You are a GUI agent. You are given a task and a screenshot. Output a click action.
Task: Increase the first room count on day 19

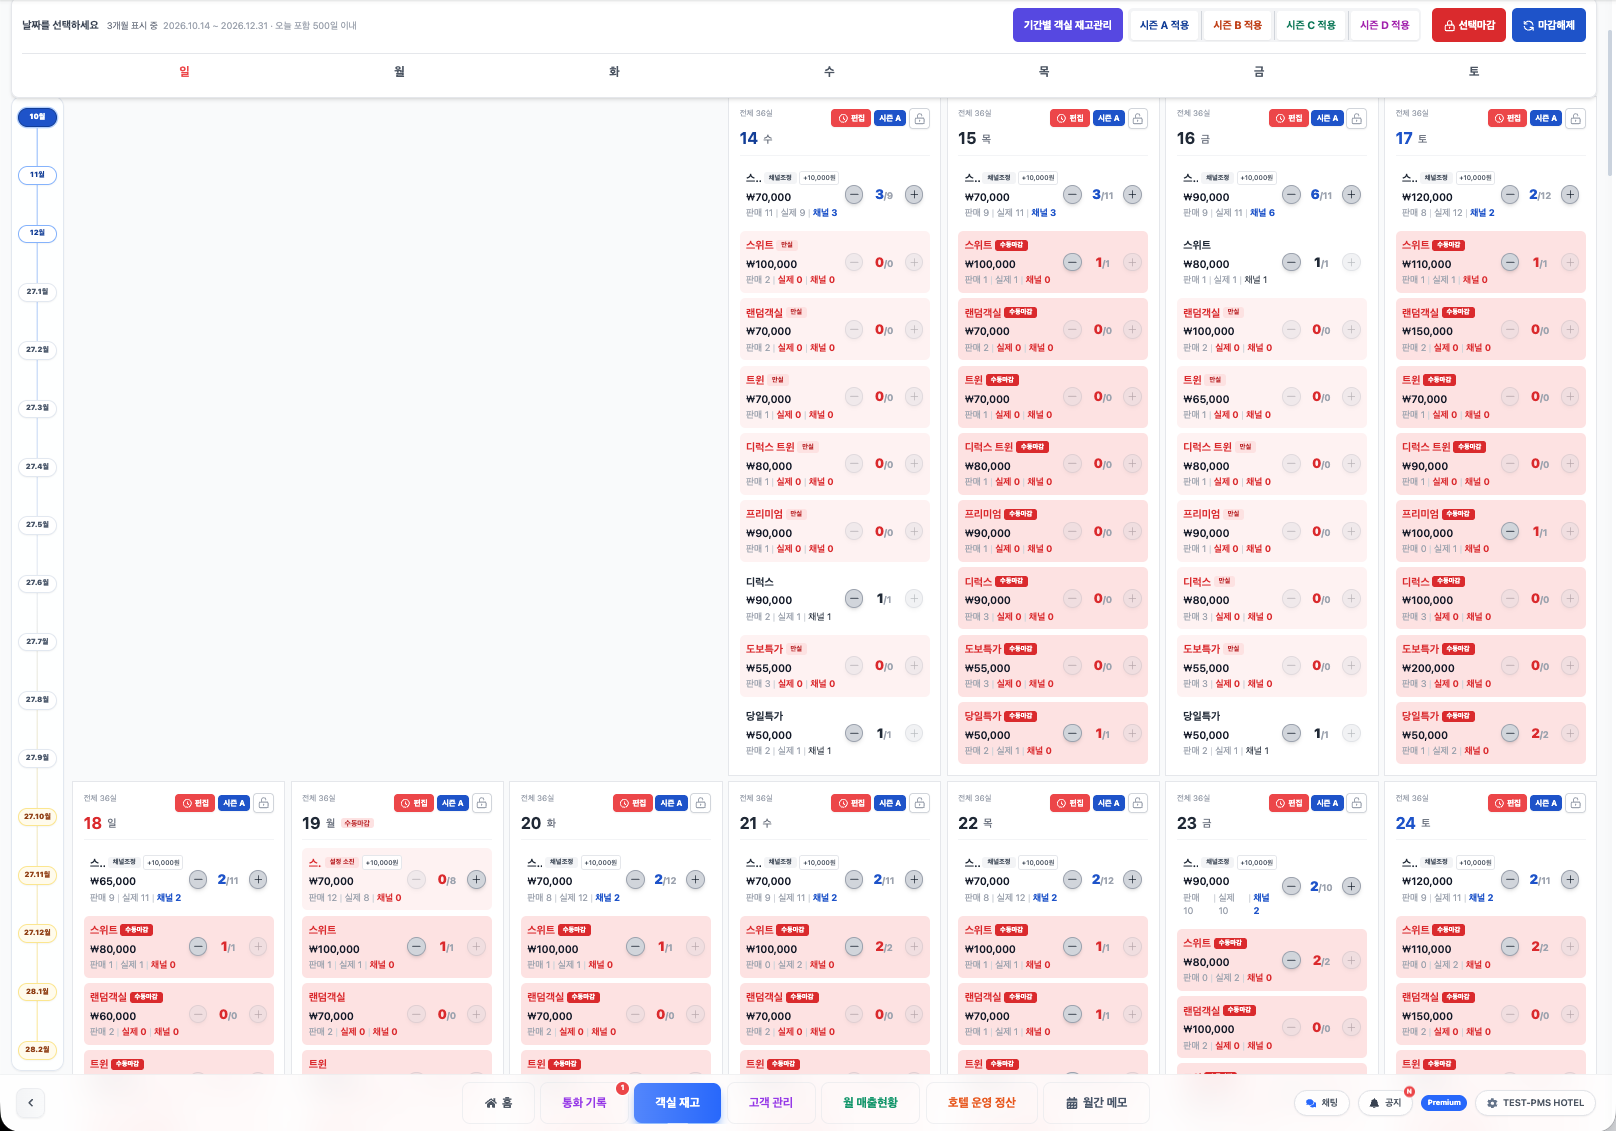[x=477, y=880]
